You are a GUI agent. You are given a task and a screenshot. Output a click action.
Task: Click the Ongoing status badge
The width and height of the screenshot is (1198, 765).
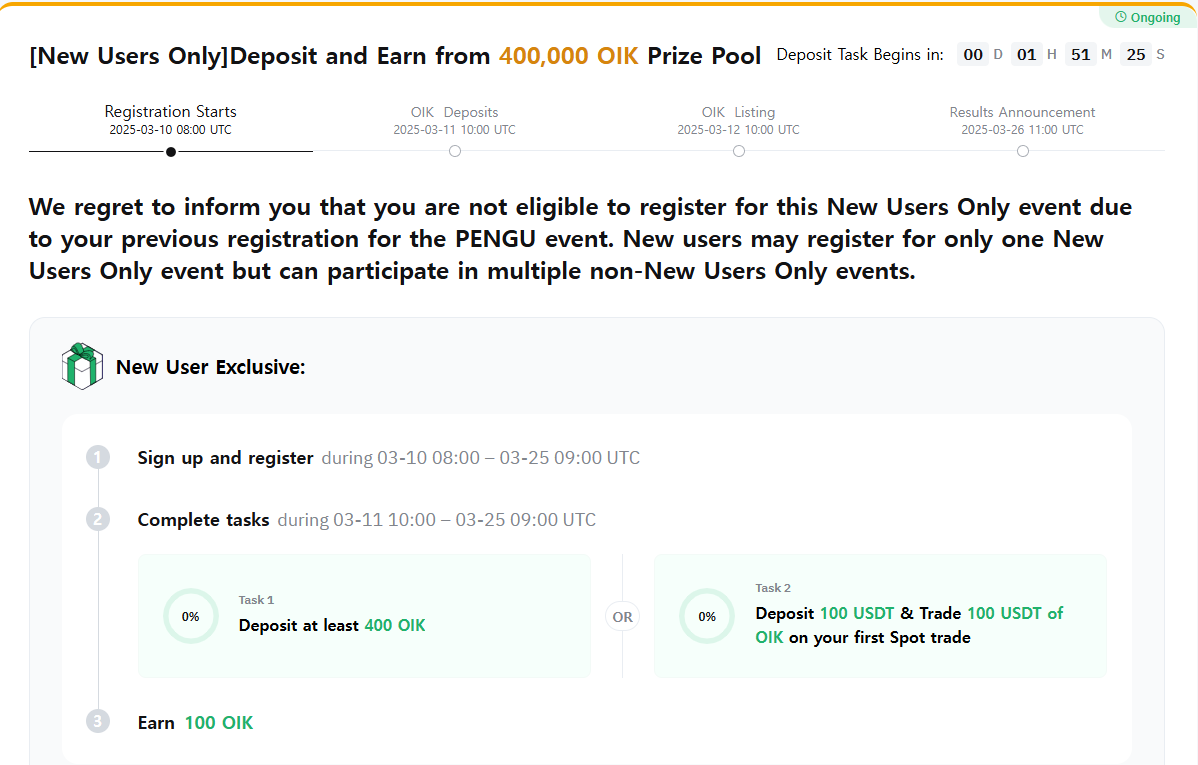tap(1148, 17)
